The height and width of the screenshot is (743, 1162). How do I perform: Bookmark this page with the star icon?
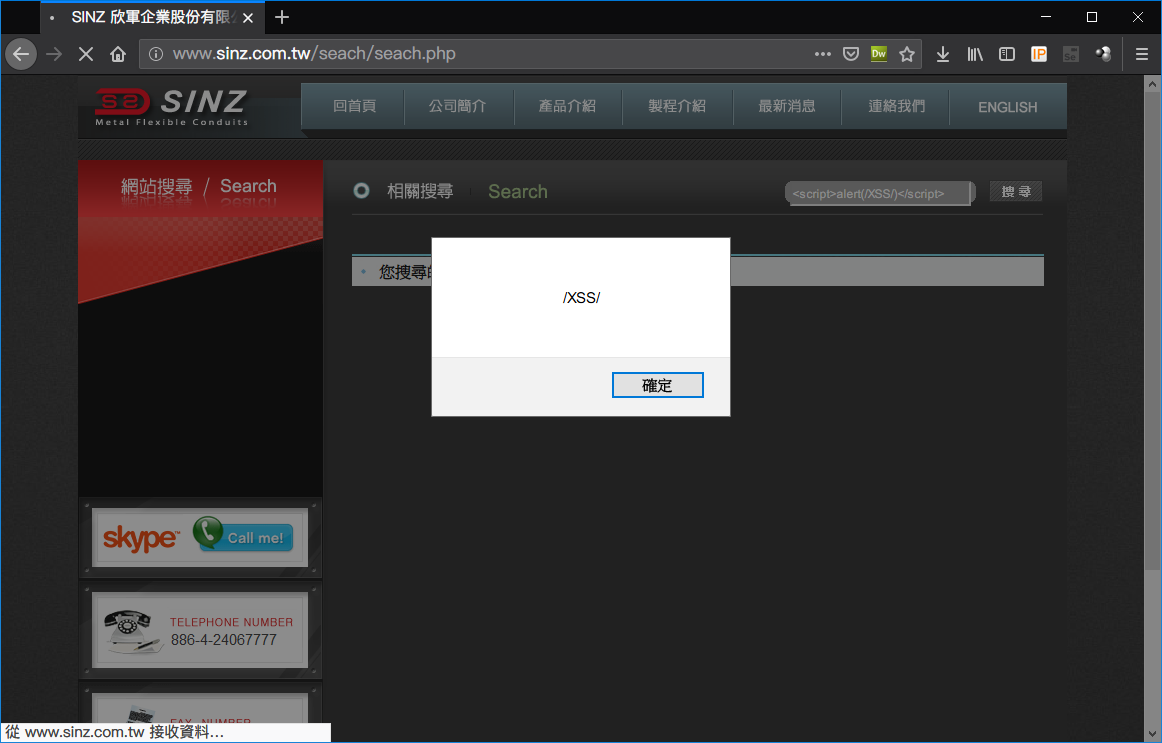coord(906,54)
